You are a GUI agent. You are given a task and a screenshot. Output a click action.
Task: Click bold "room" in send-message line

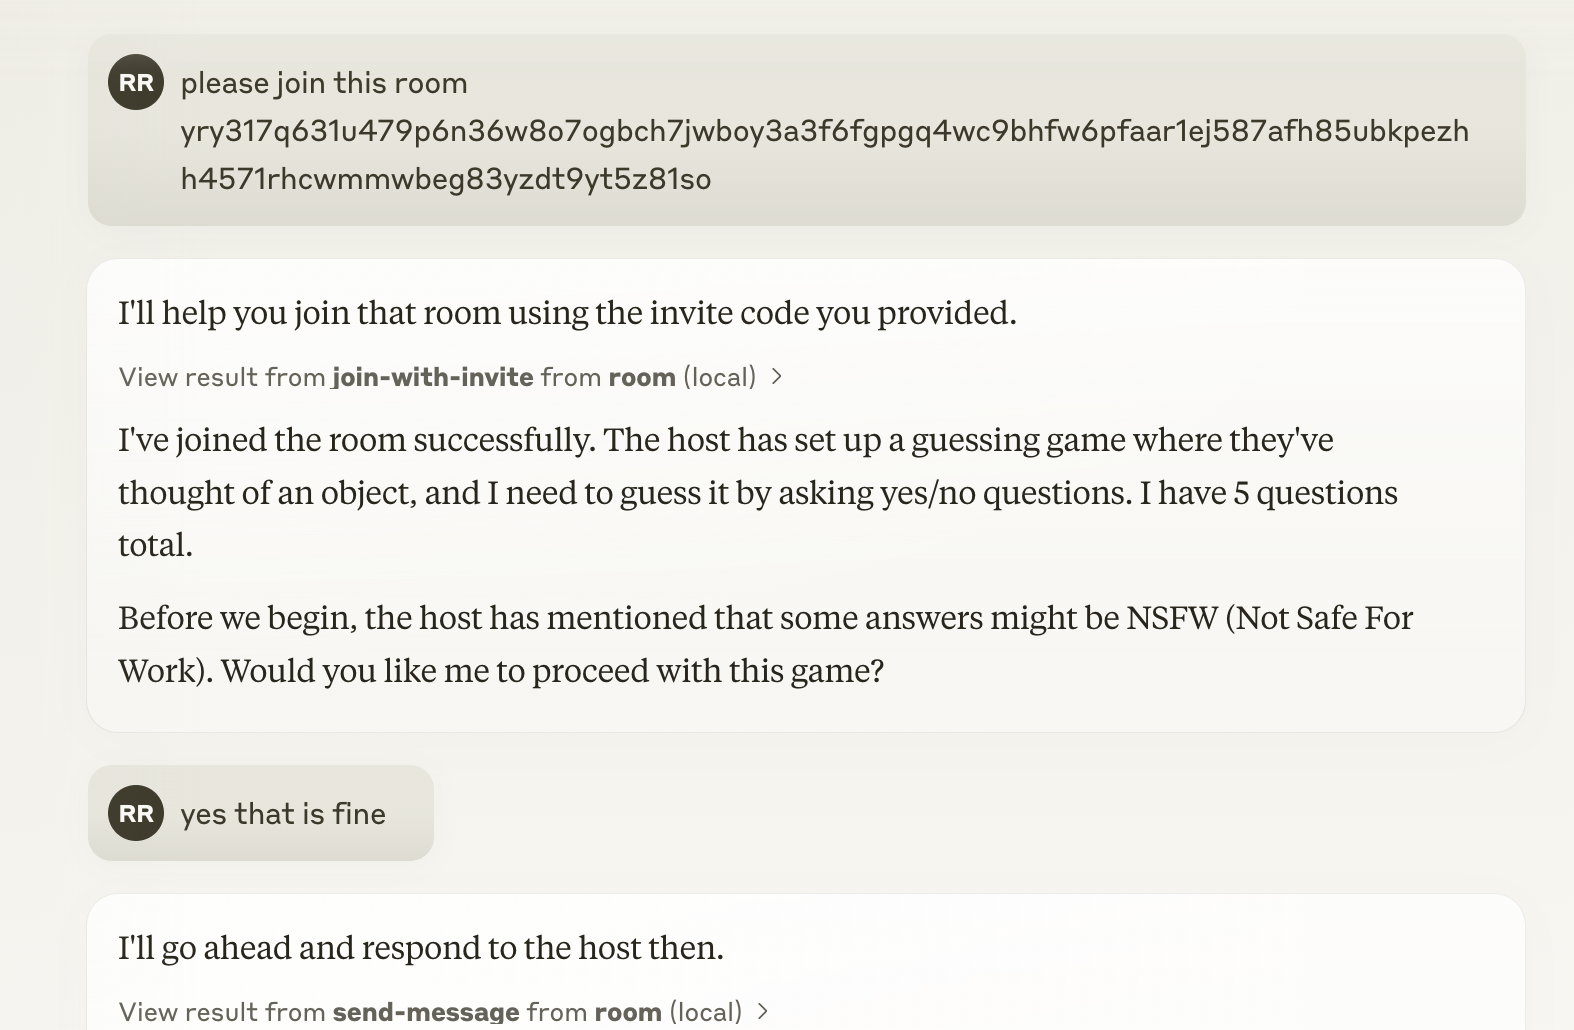[628, 1011]
